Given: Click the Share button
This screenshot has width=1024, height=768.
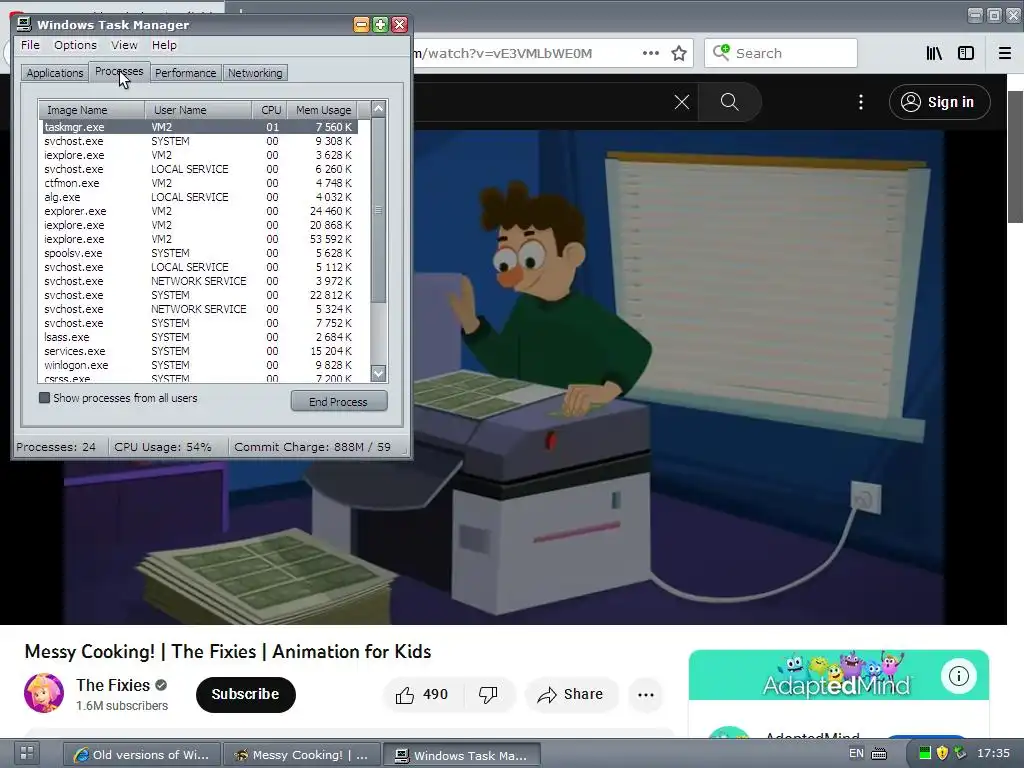Looking at the screenshot, I should click(x=570, y=694).
